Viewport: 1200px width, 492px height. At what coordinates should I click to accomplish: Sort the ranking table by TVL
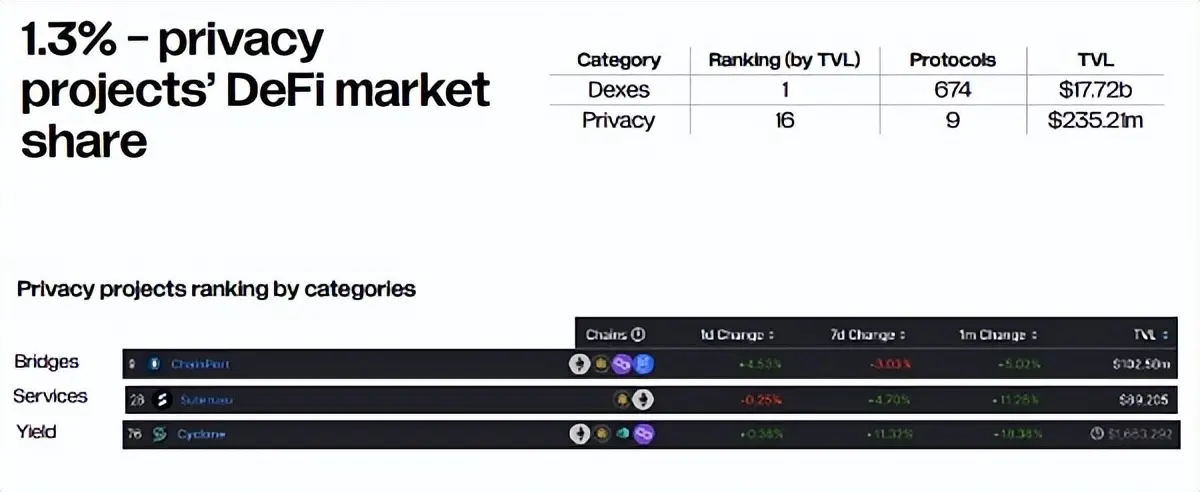[1151, 335]
